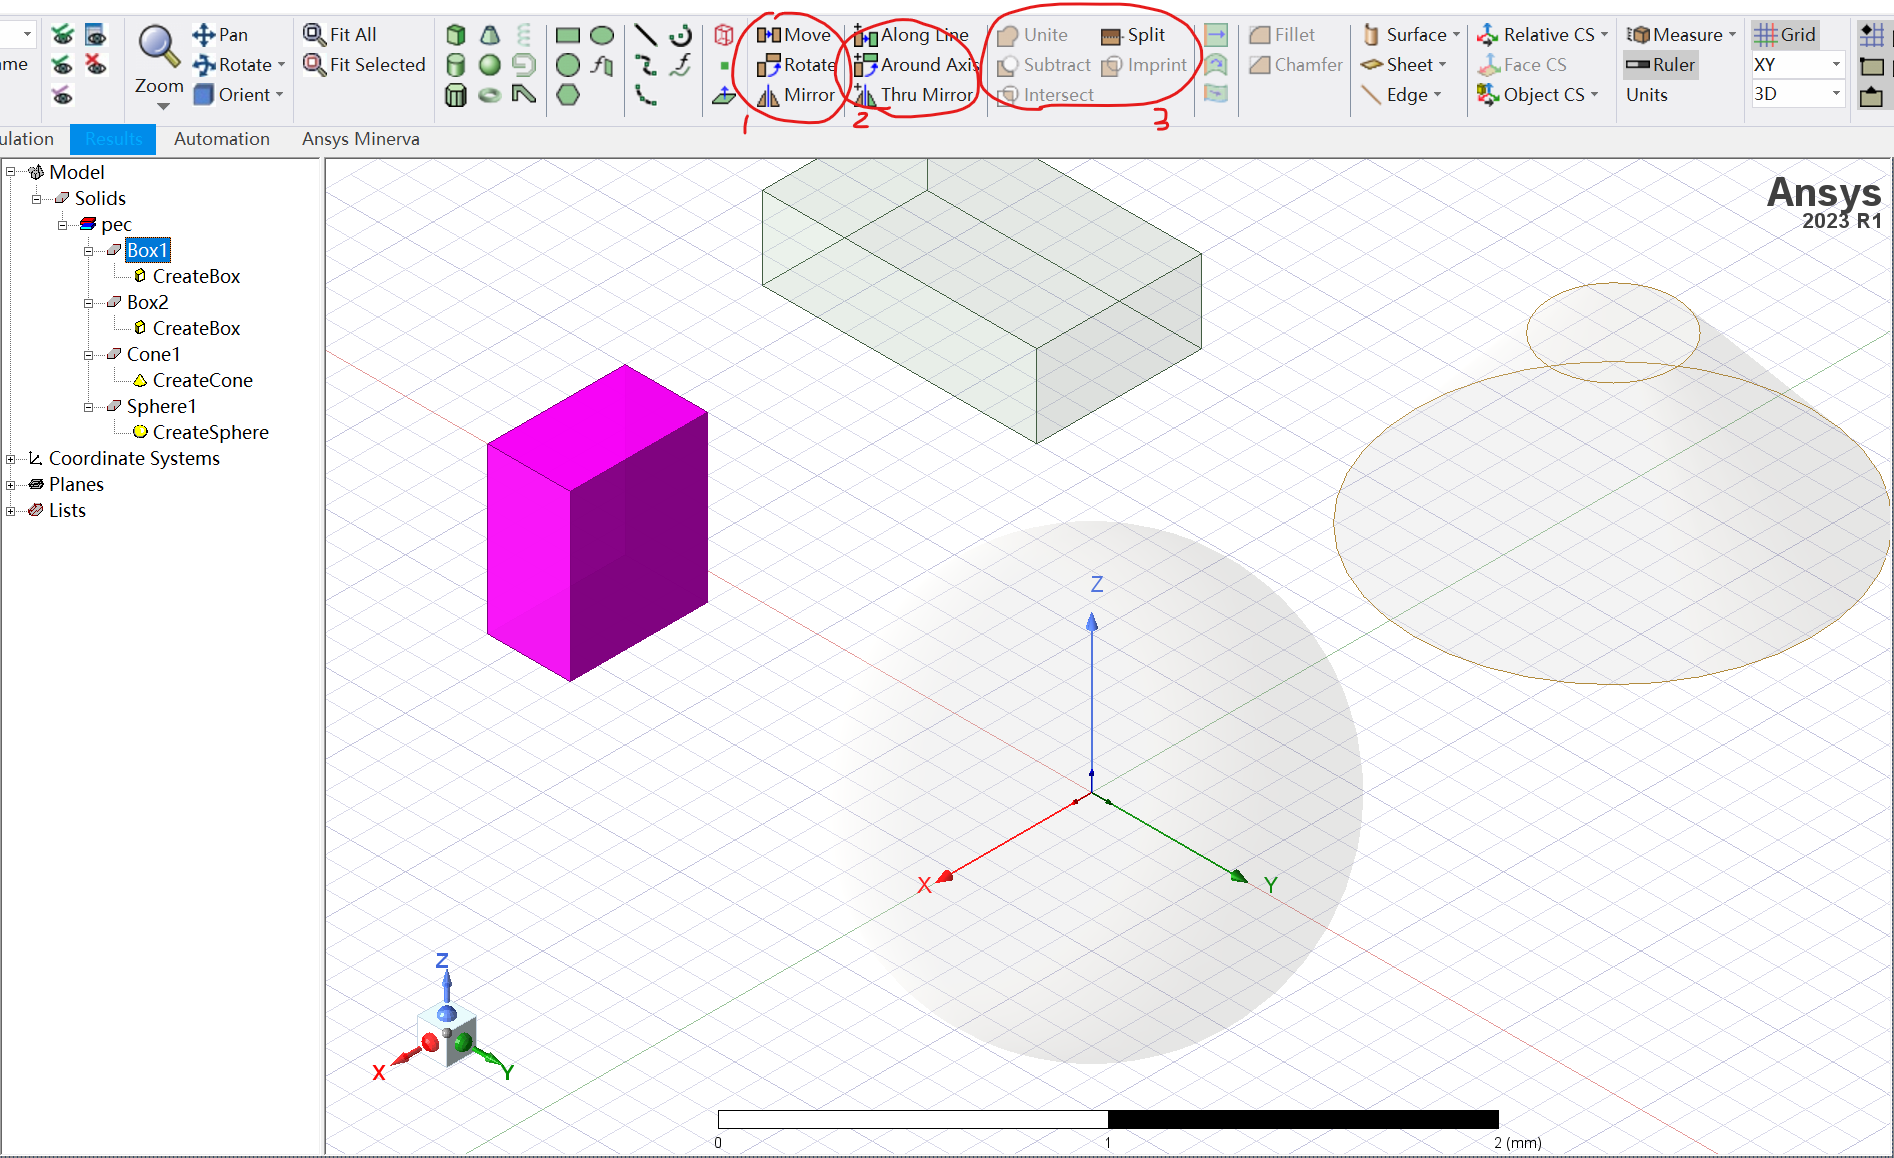Pick the Draw Helix tool icon
Screen dimensions: 1894x1158
pyautogui.click(x=524, y=35)
